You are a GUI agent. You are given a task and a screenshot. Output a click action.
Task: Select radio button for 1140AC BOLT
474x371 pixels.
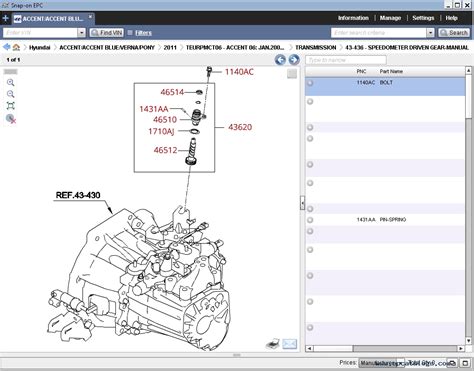[x=310, y=83]
